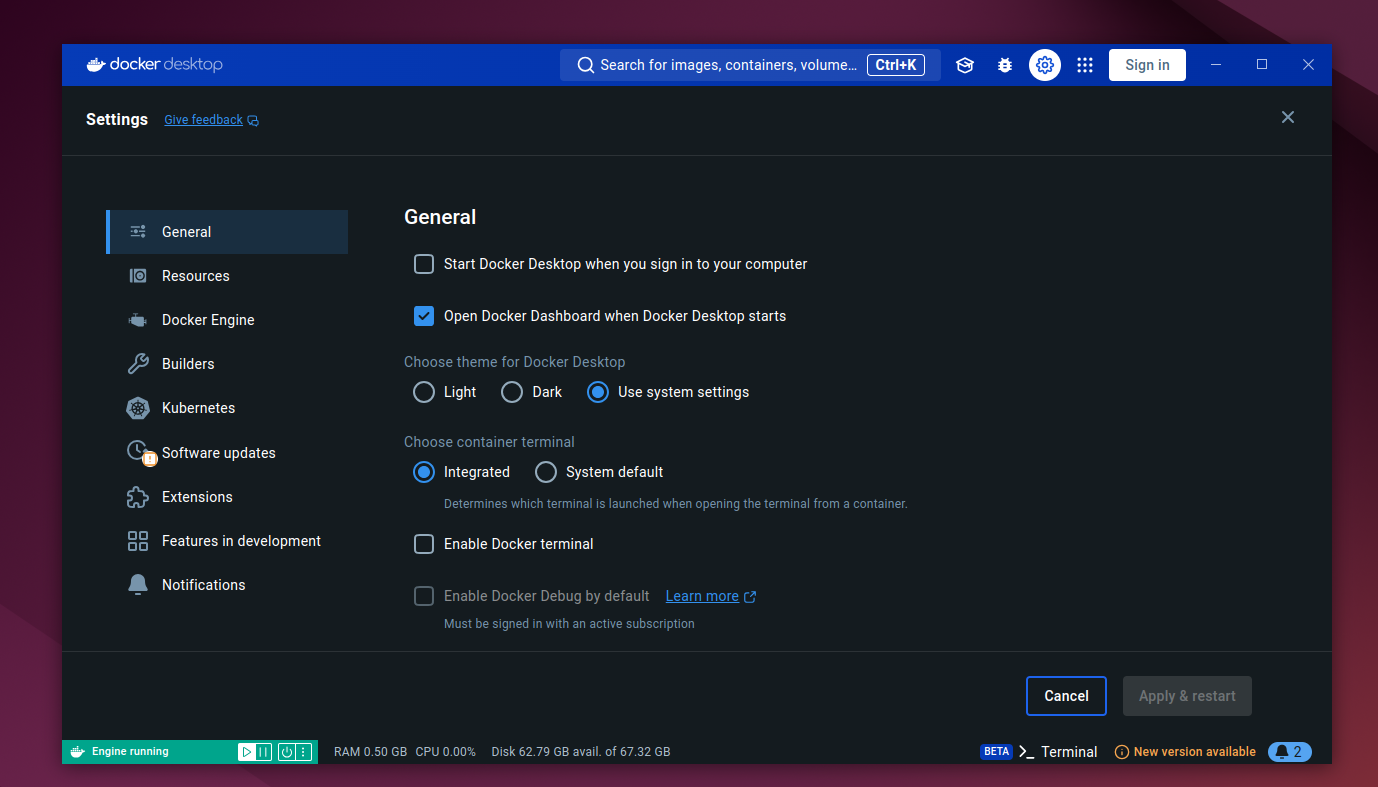Open Features in development section
The height and width of the screenshot is (787, 1378).
coord(228,541)
